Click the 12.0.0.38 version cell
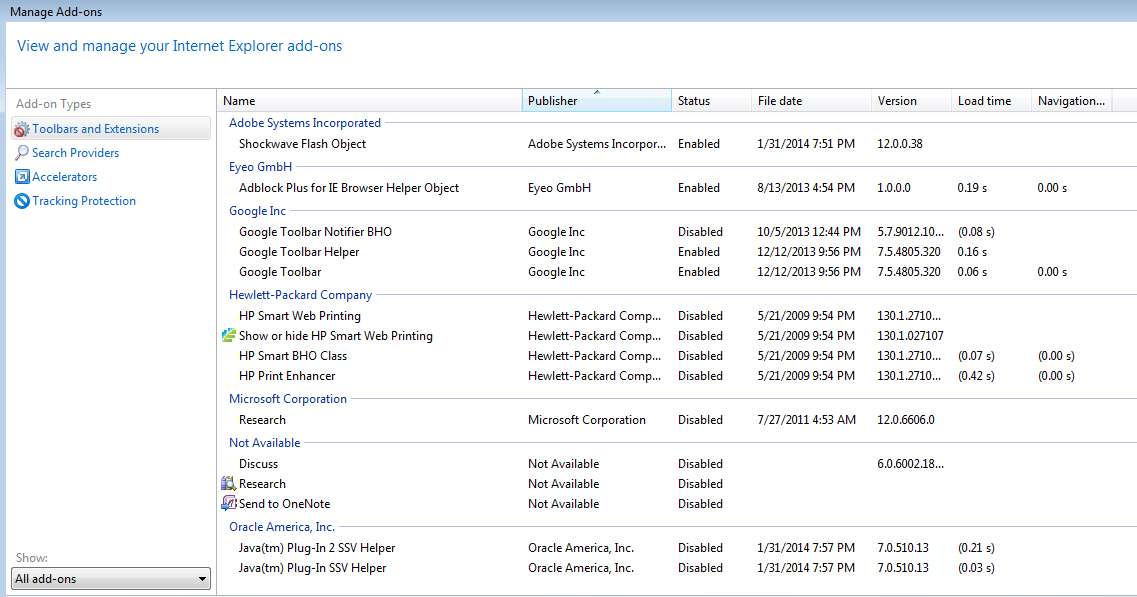 pyautogui.click(x=900, y=144)
